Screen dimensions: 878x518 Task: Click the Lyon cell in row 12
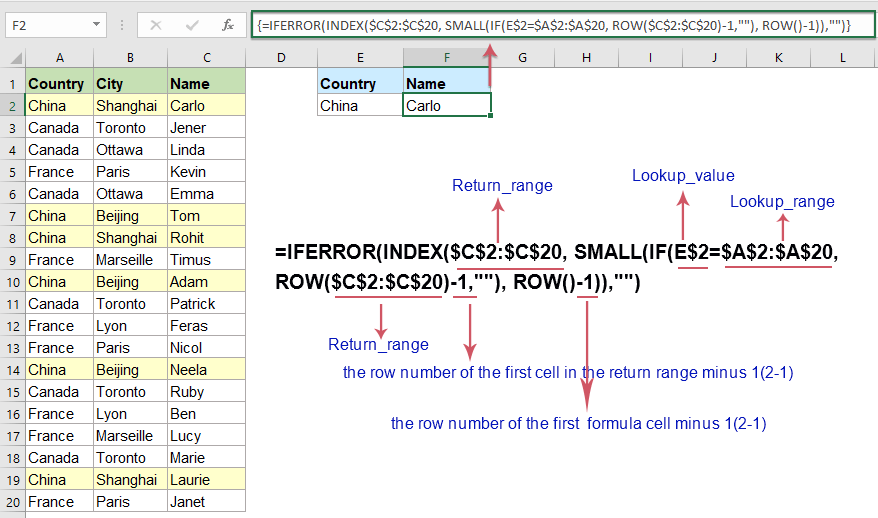click(130, 326)
